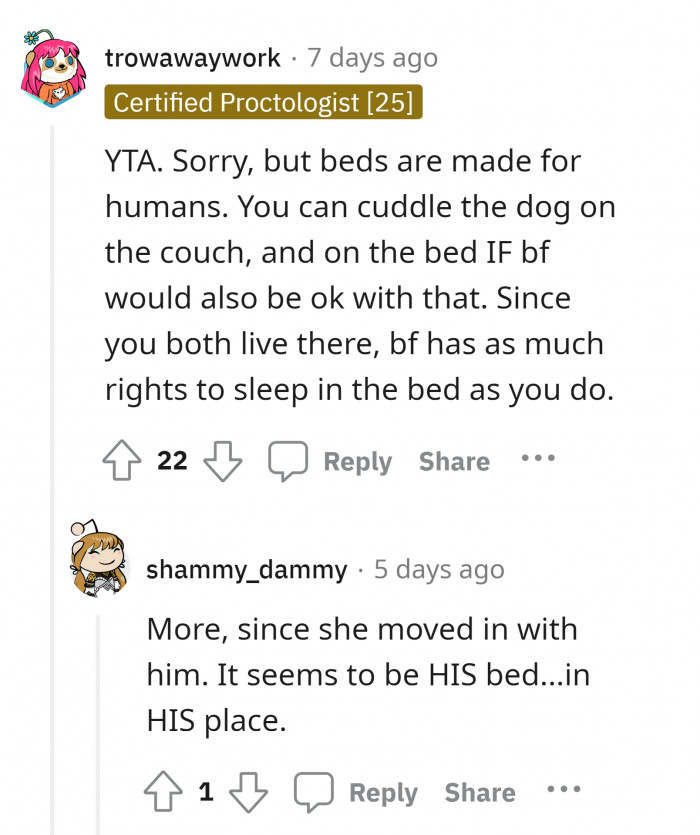Open the overflow menu on trowawaywork's comment

click(538, 458)
